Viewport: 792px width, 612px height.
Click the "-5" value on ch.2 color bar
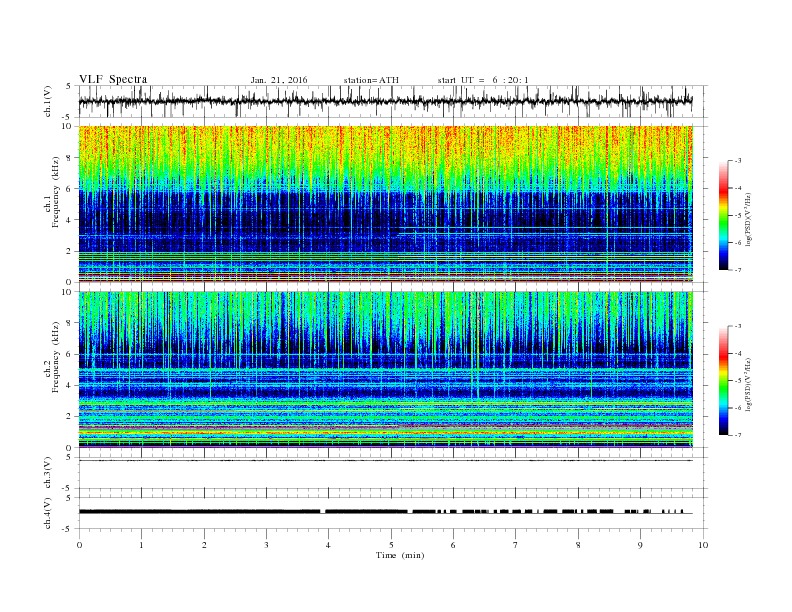click(x=738, y=380)
